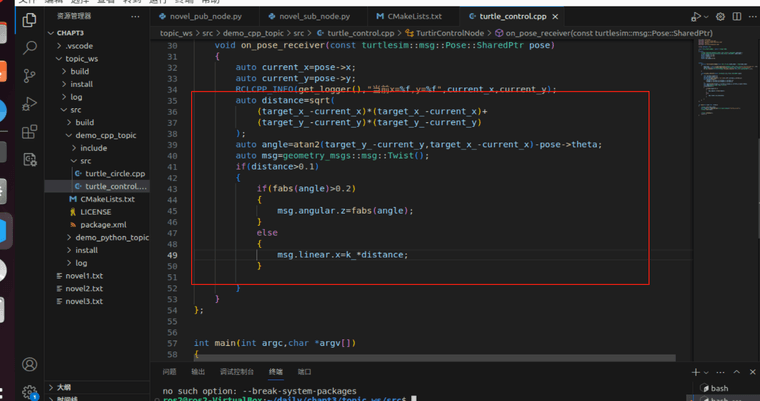
Task: Click the code minimap overview
Action: coord(725,78)
